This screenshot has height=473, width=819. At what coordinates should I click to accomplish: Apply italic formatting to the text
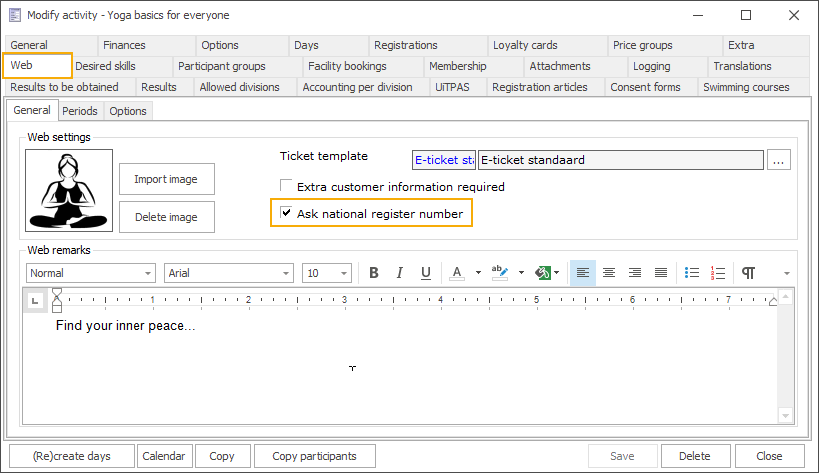tap(400, 273)
